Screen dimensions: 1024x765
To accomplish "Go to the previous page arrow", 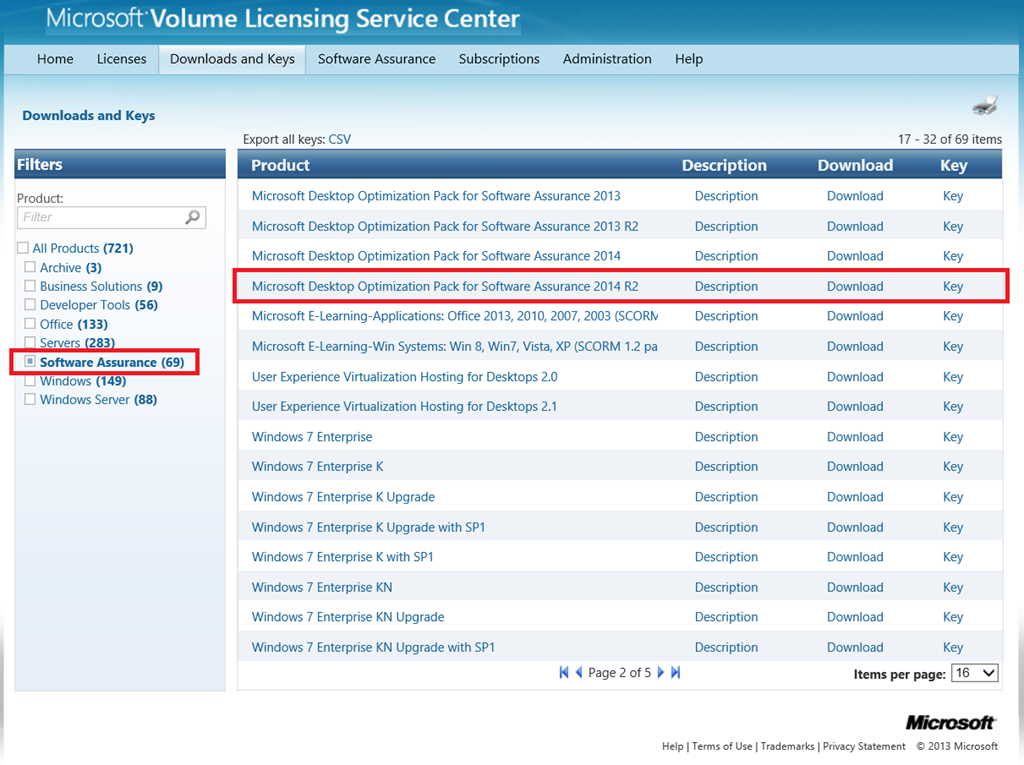I will coord(579,673).
